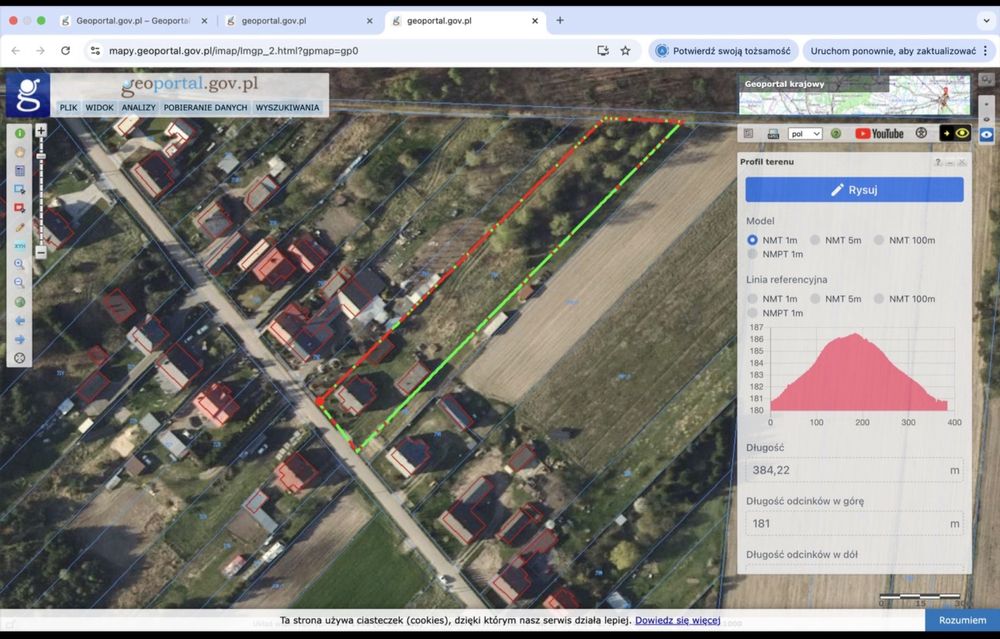This screenshot has height=639, width=1000.
Task: Click the Rysuj draw button
Action: pos(854,190)
